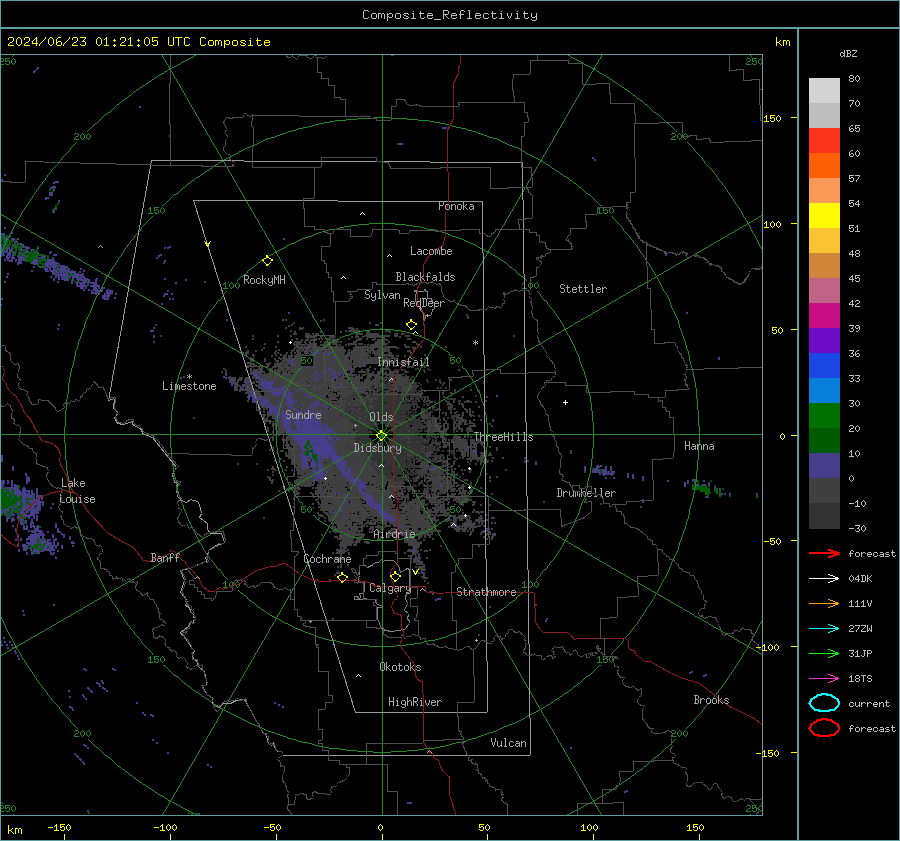The width and height of the screenshot is (900, 841).
Task: Click the orange 111V arrow legend icon
Action: coord(824,603)
